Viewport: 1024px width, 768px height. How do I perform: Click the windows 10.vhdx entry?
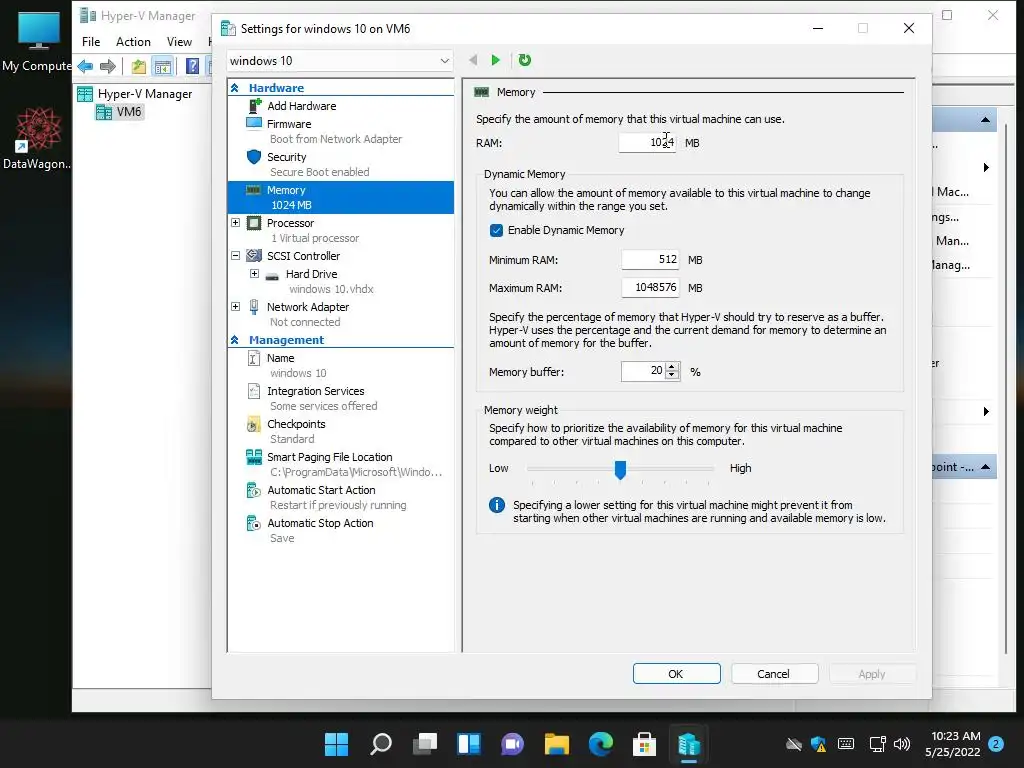(331, 289)
